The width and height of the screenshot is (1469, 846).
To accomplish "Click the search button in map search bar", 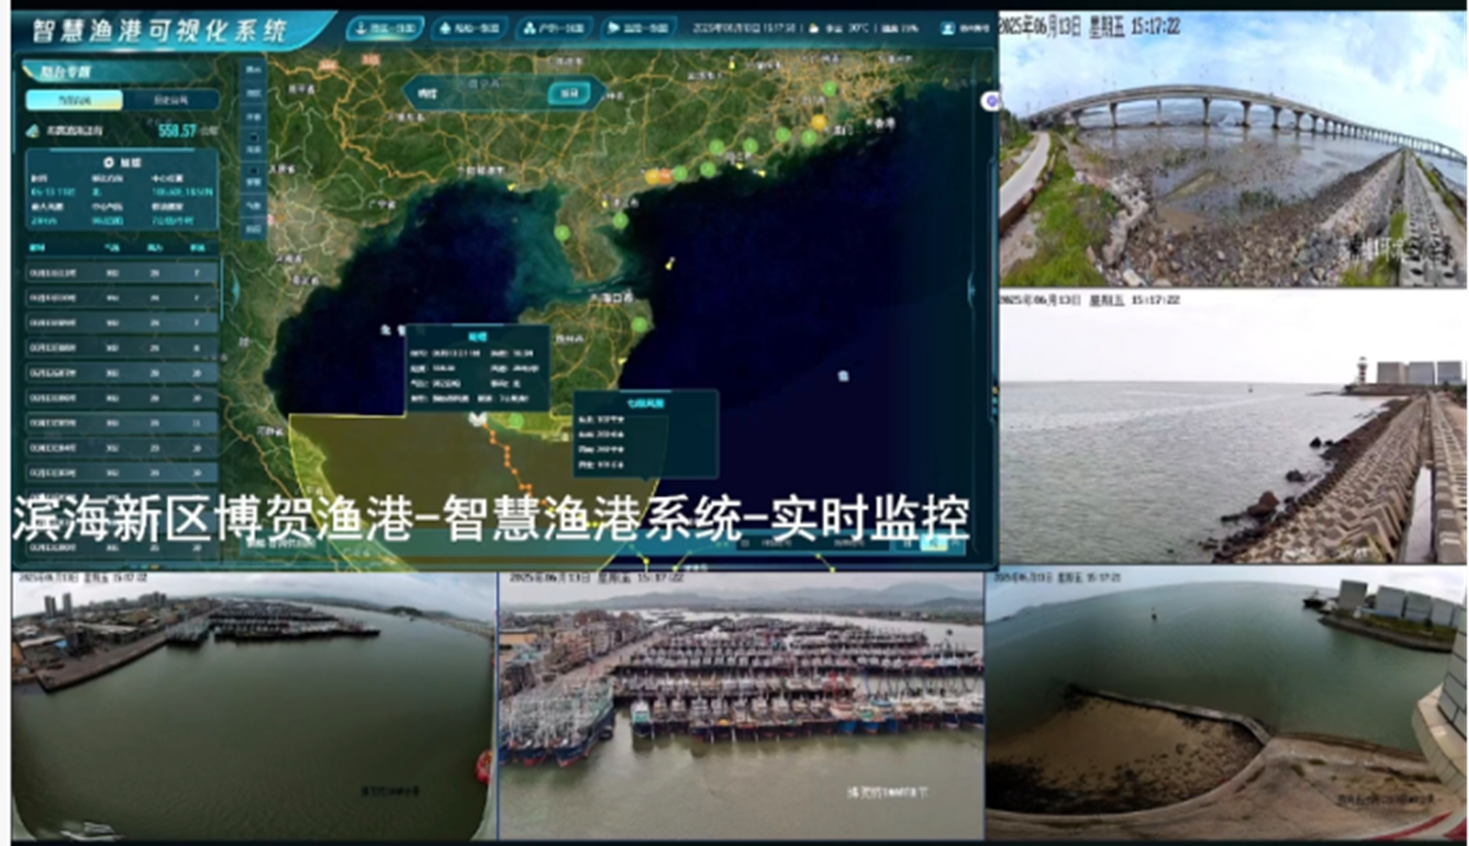I will pos(569,93).
